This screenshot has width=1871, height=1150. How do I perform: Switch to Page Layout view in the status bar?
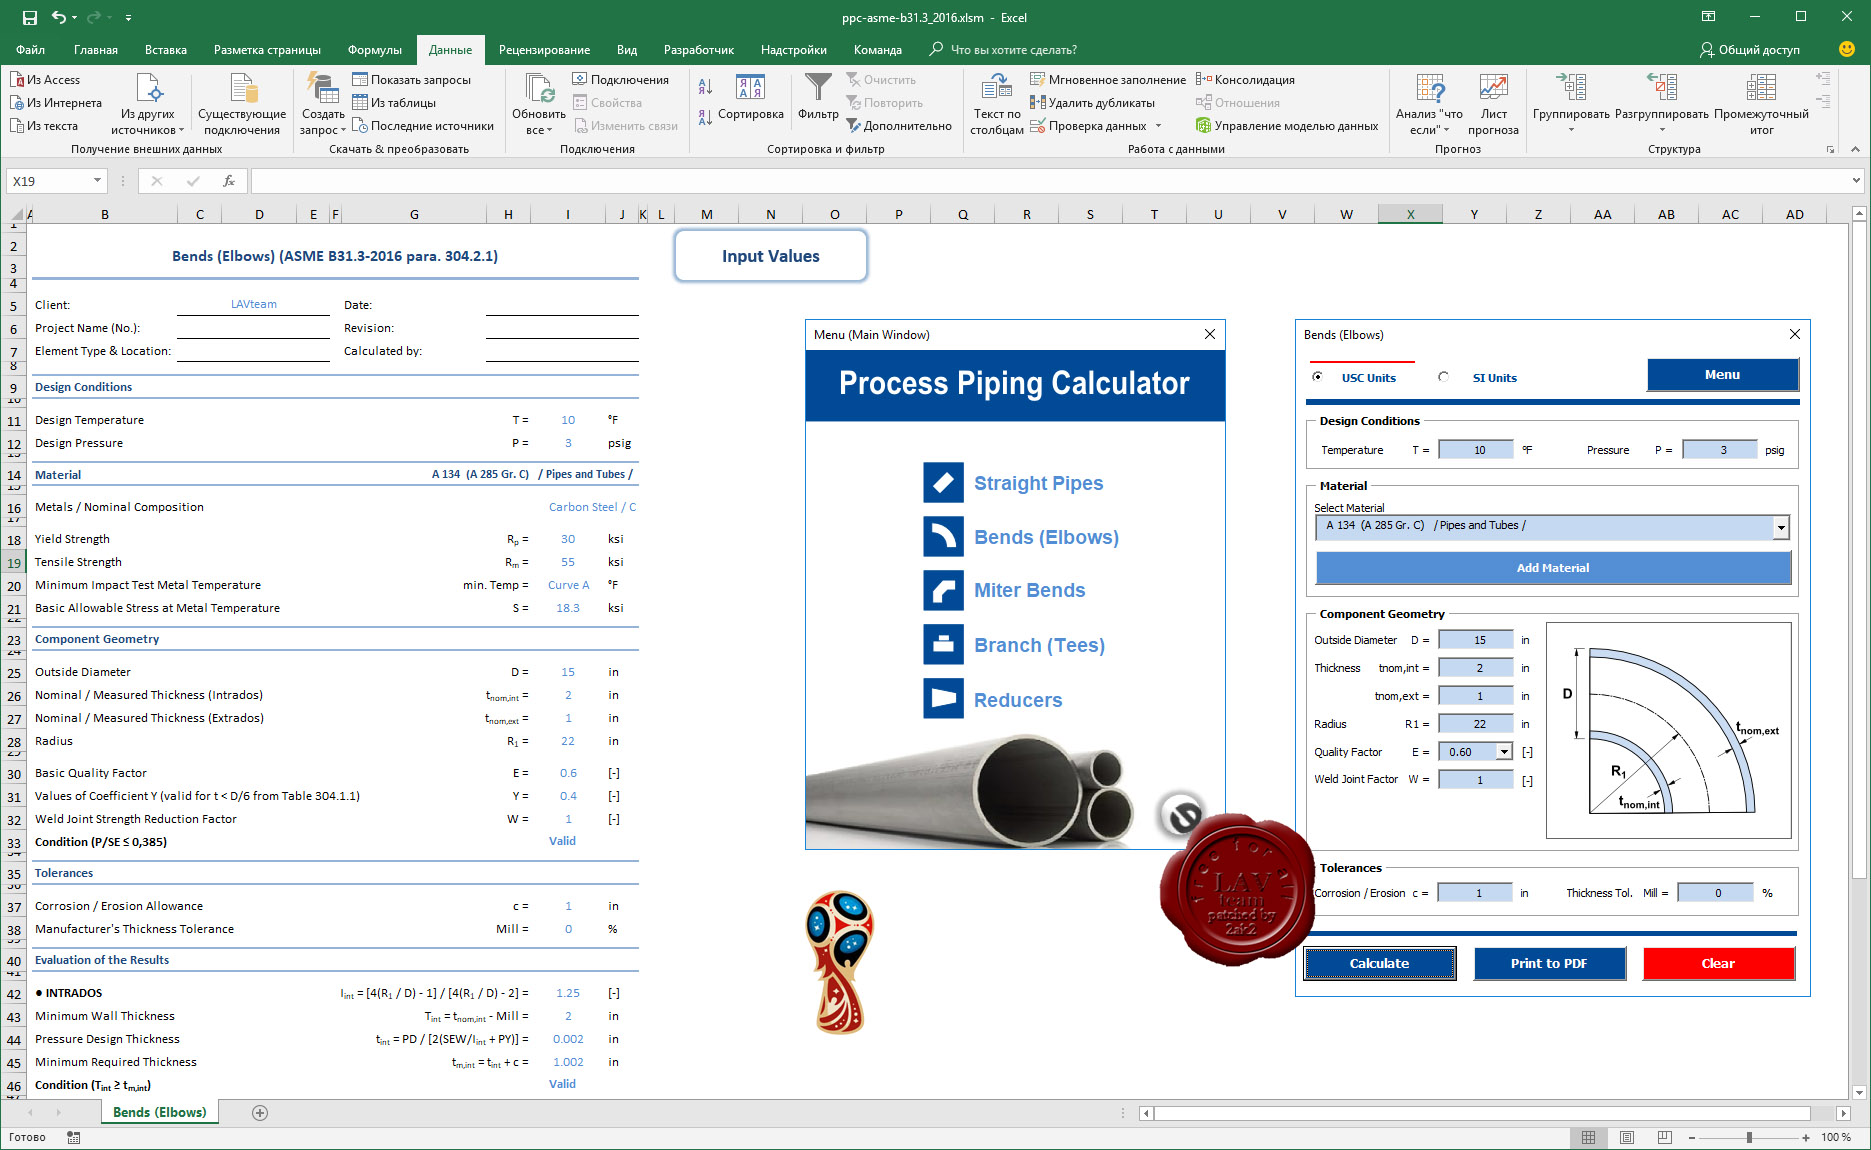pyautogui.click(x=1627, y=1137)
